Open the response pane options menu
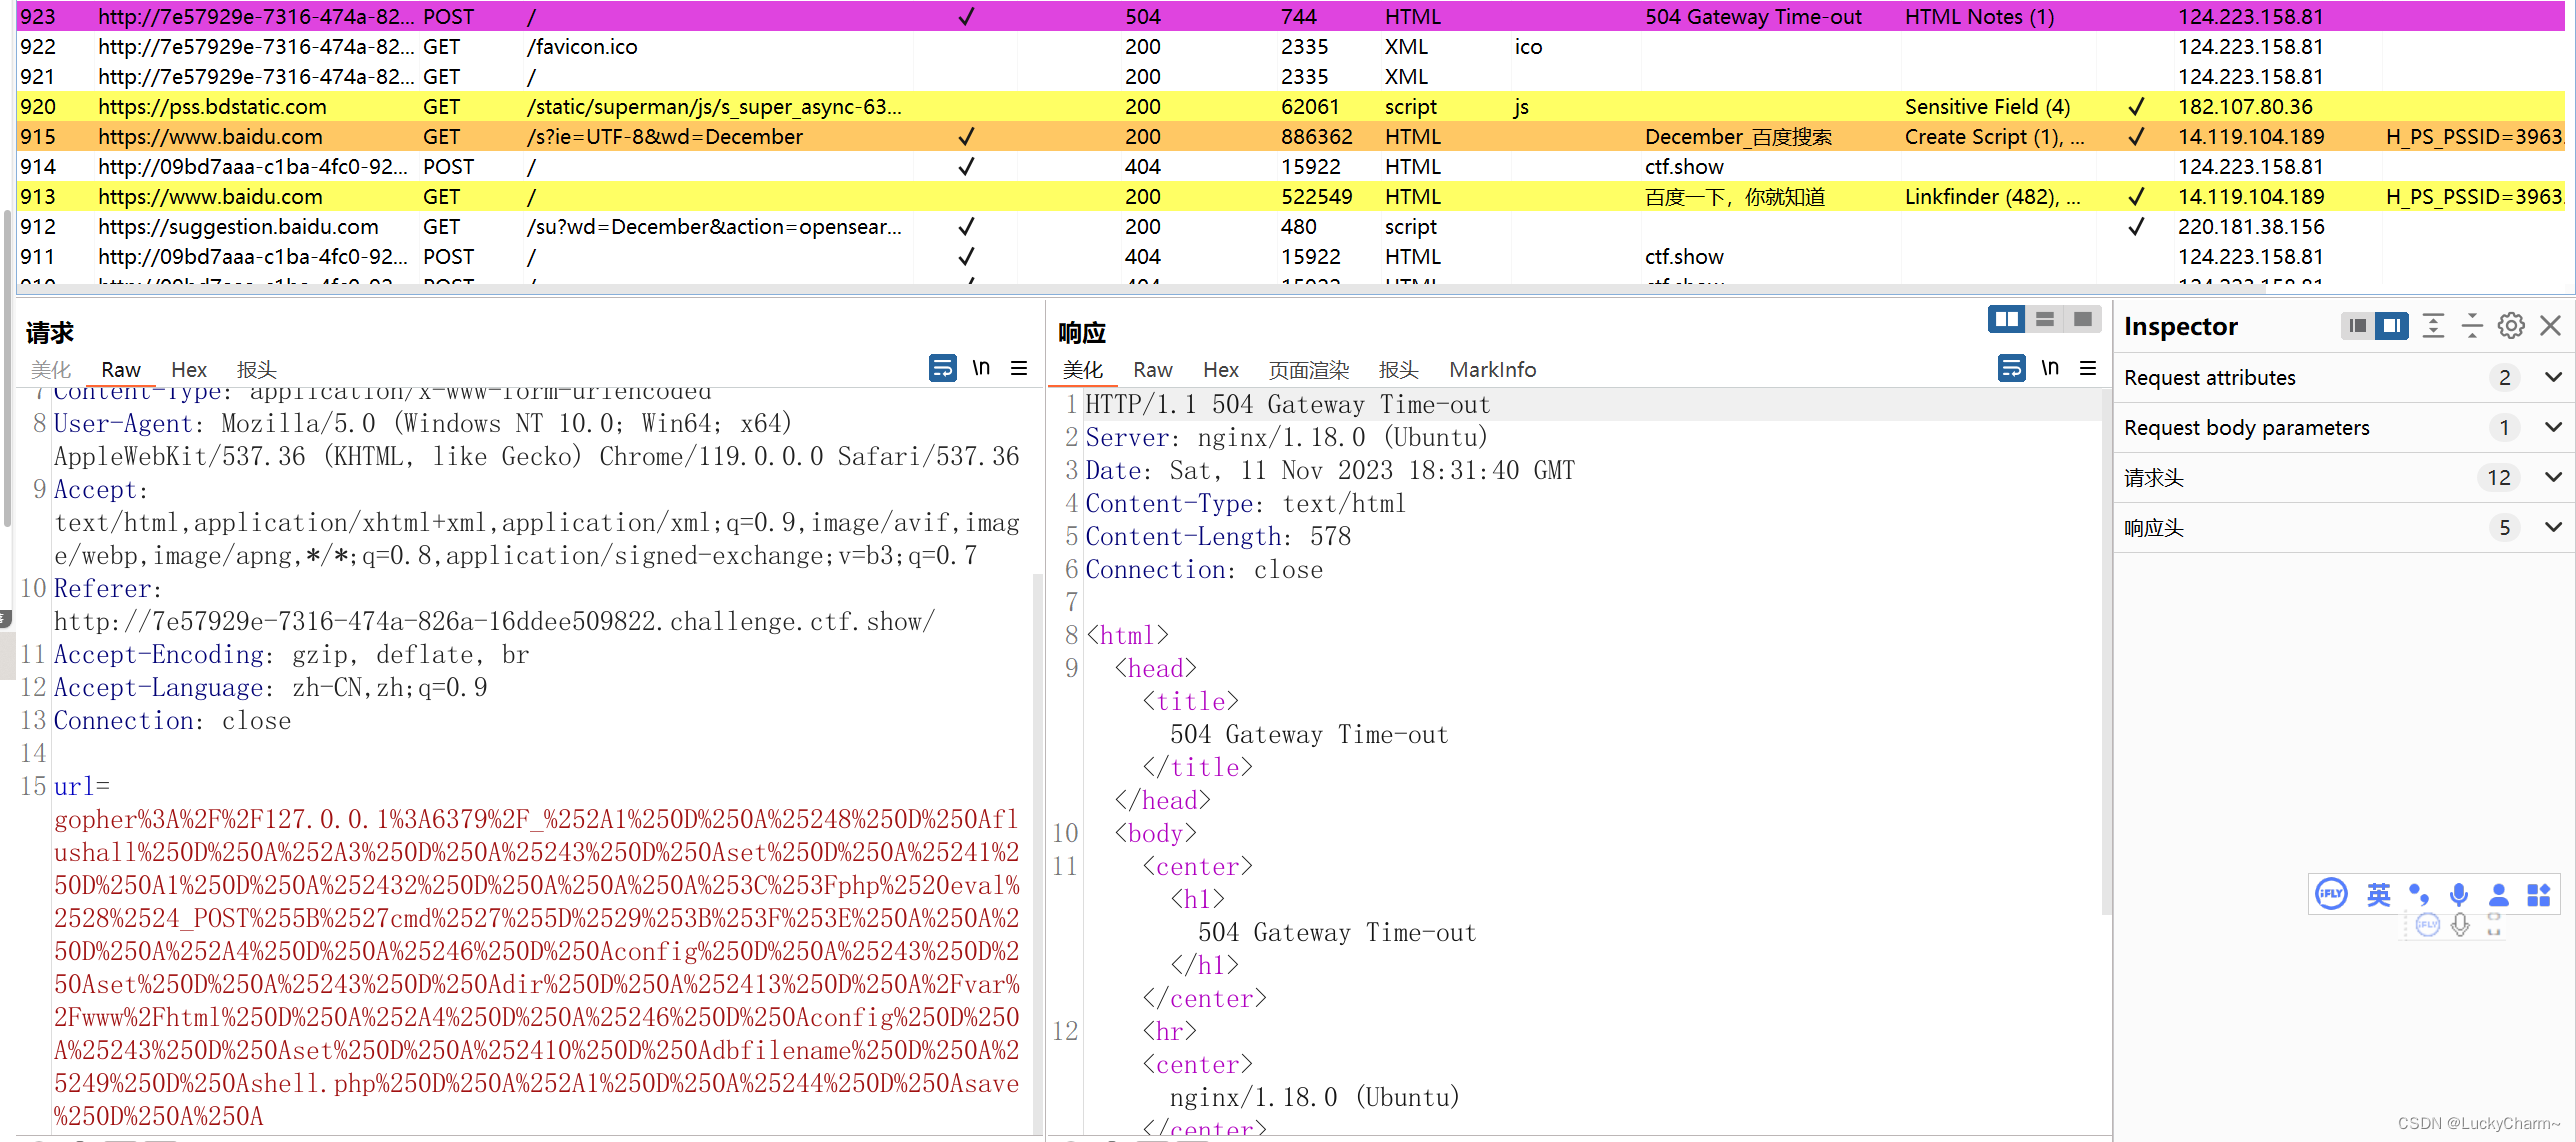Viewport: 2576px width, 1142px height. 2088,368
